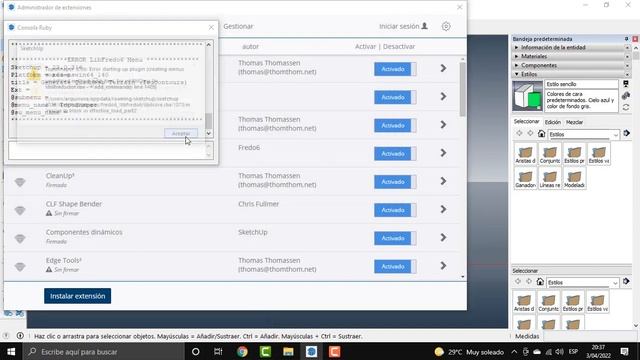Expand details chevron for Fredo6 row
The width and height of the screenshot is (640, 360).
click(443, 153)
